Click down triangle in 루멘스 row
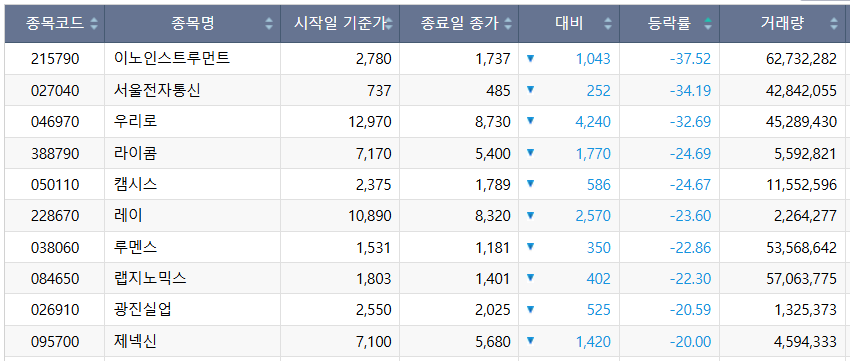 pos(530,246)
